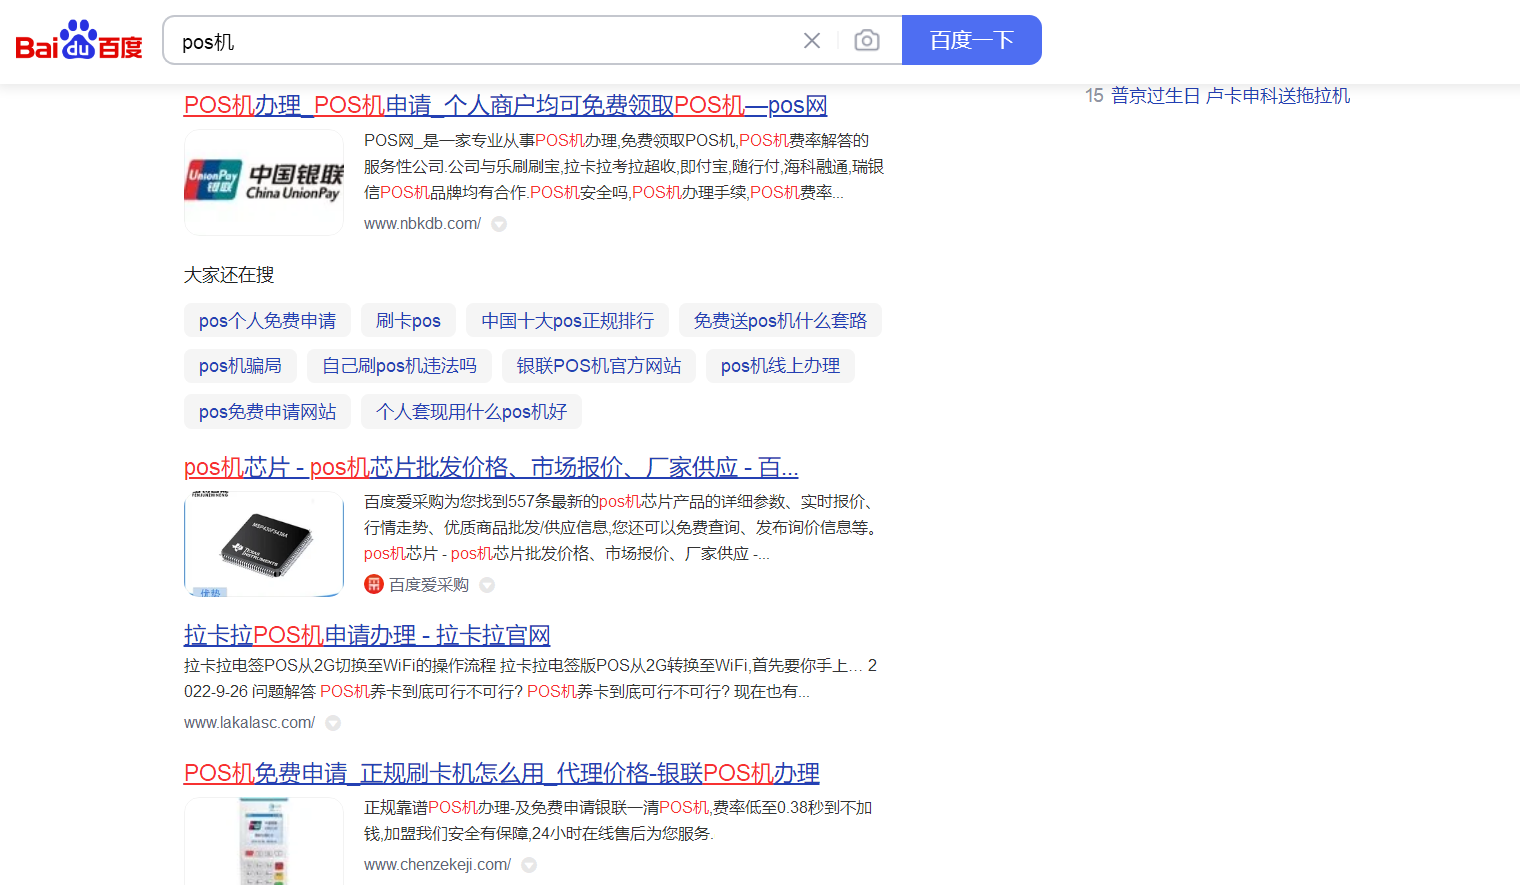Expand dropdown next to www.lakalasc.com
The image size is (1520, 885).
click(333, 723)
